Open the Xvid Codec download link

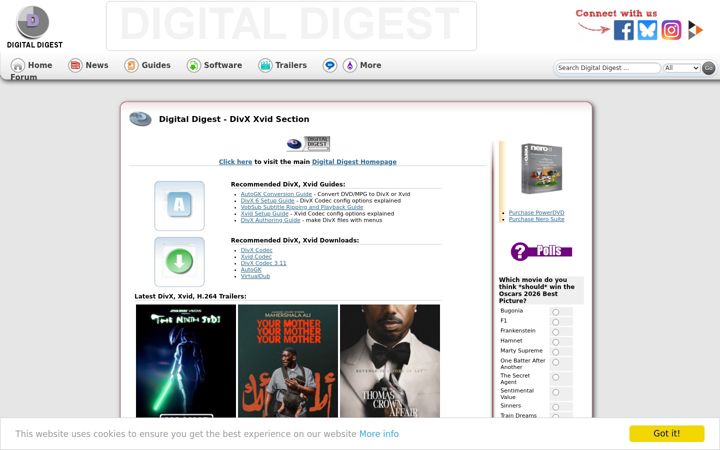[256, 257]
